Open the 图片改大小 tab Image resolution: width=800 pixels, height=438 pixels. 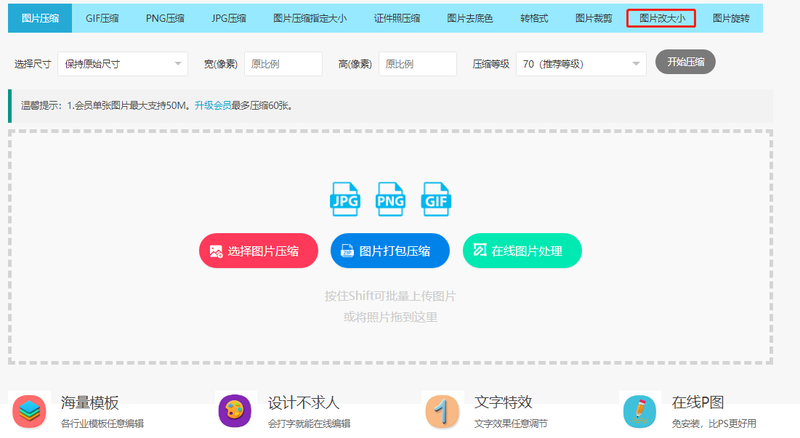tap(661, 18)
